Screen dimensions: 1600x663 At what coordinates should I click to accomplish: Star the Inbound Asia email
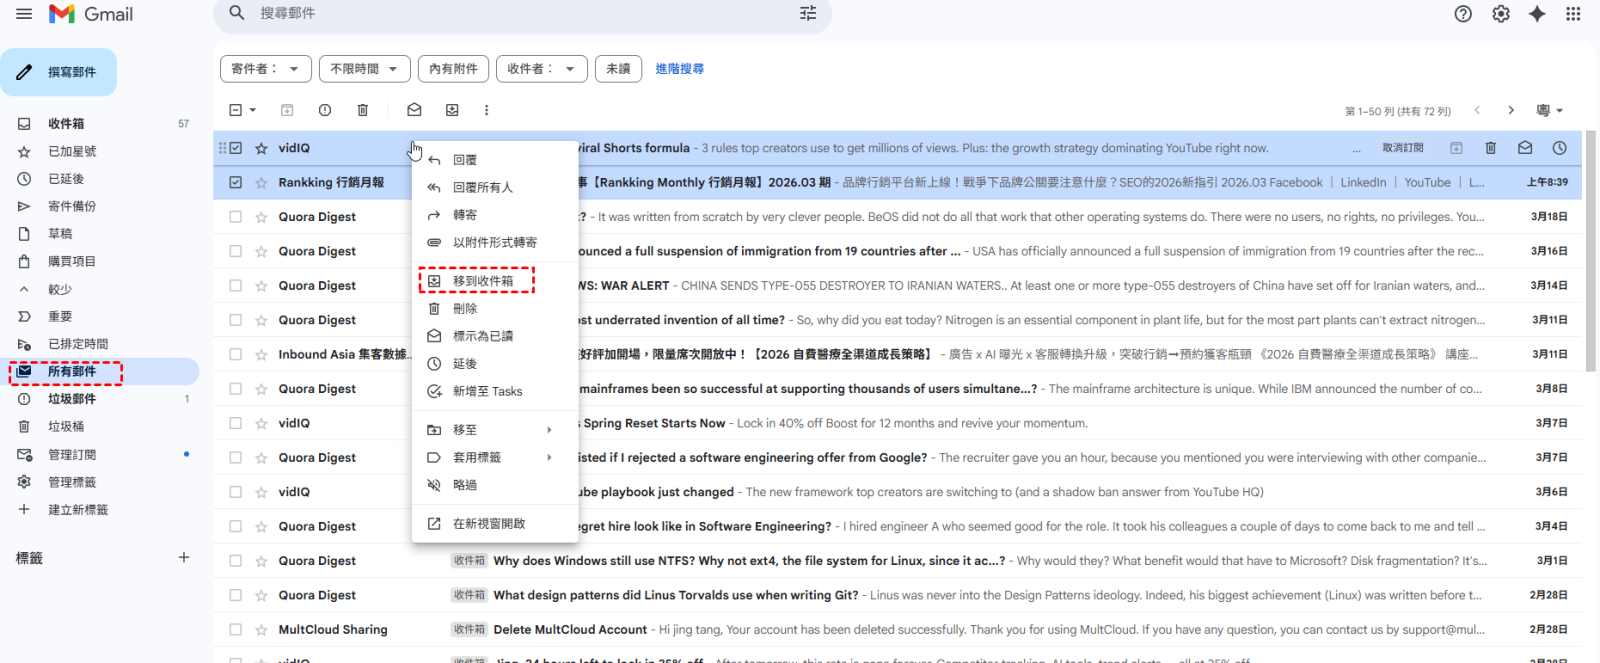click(261, 355)
